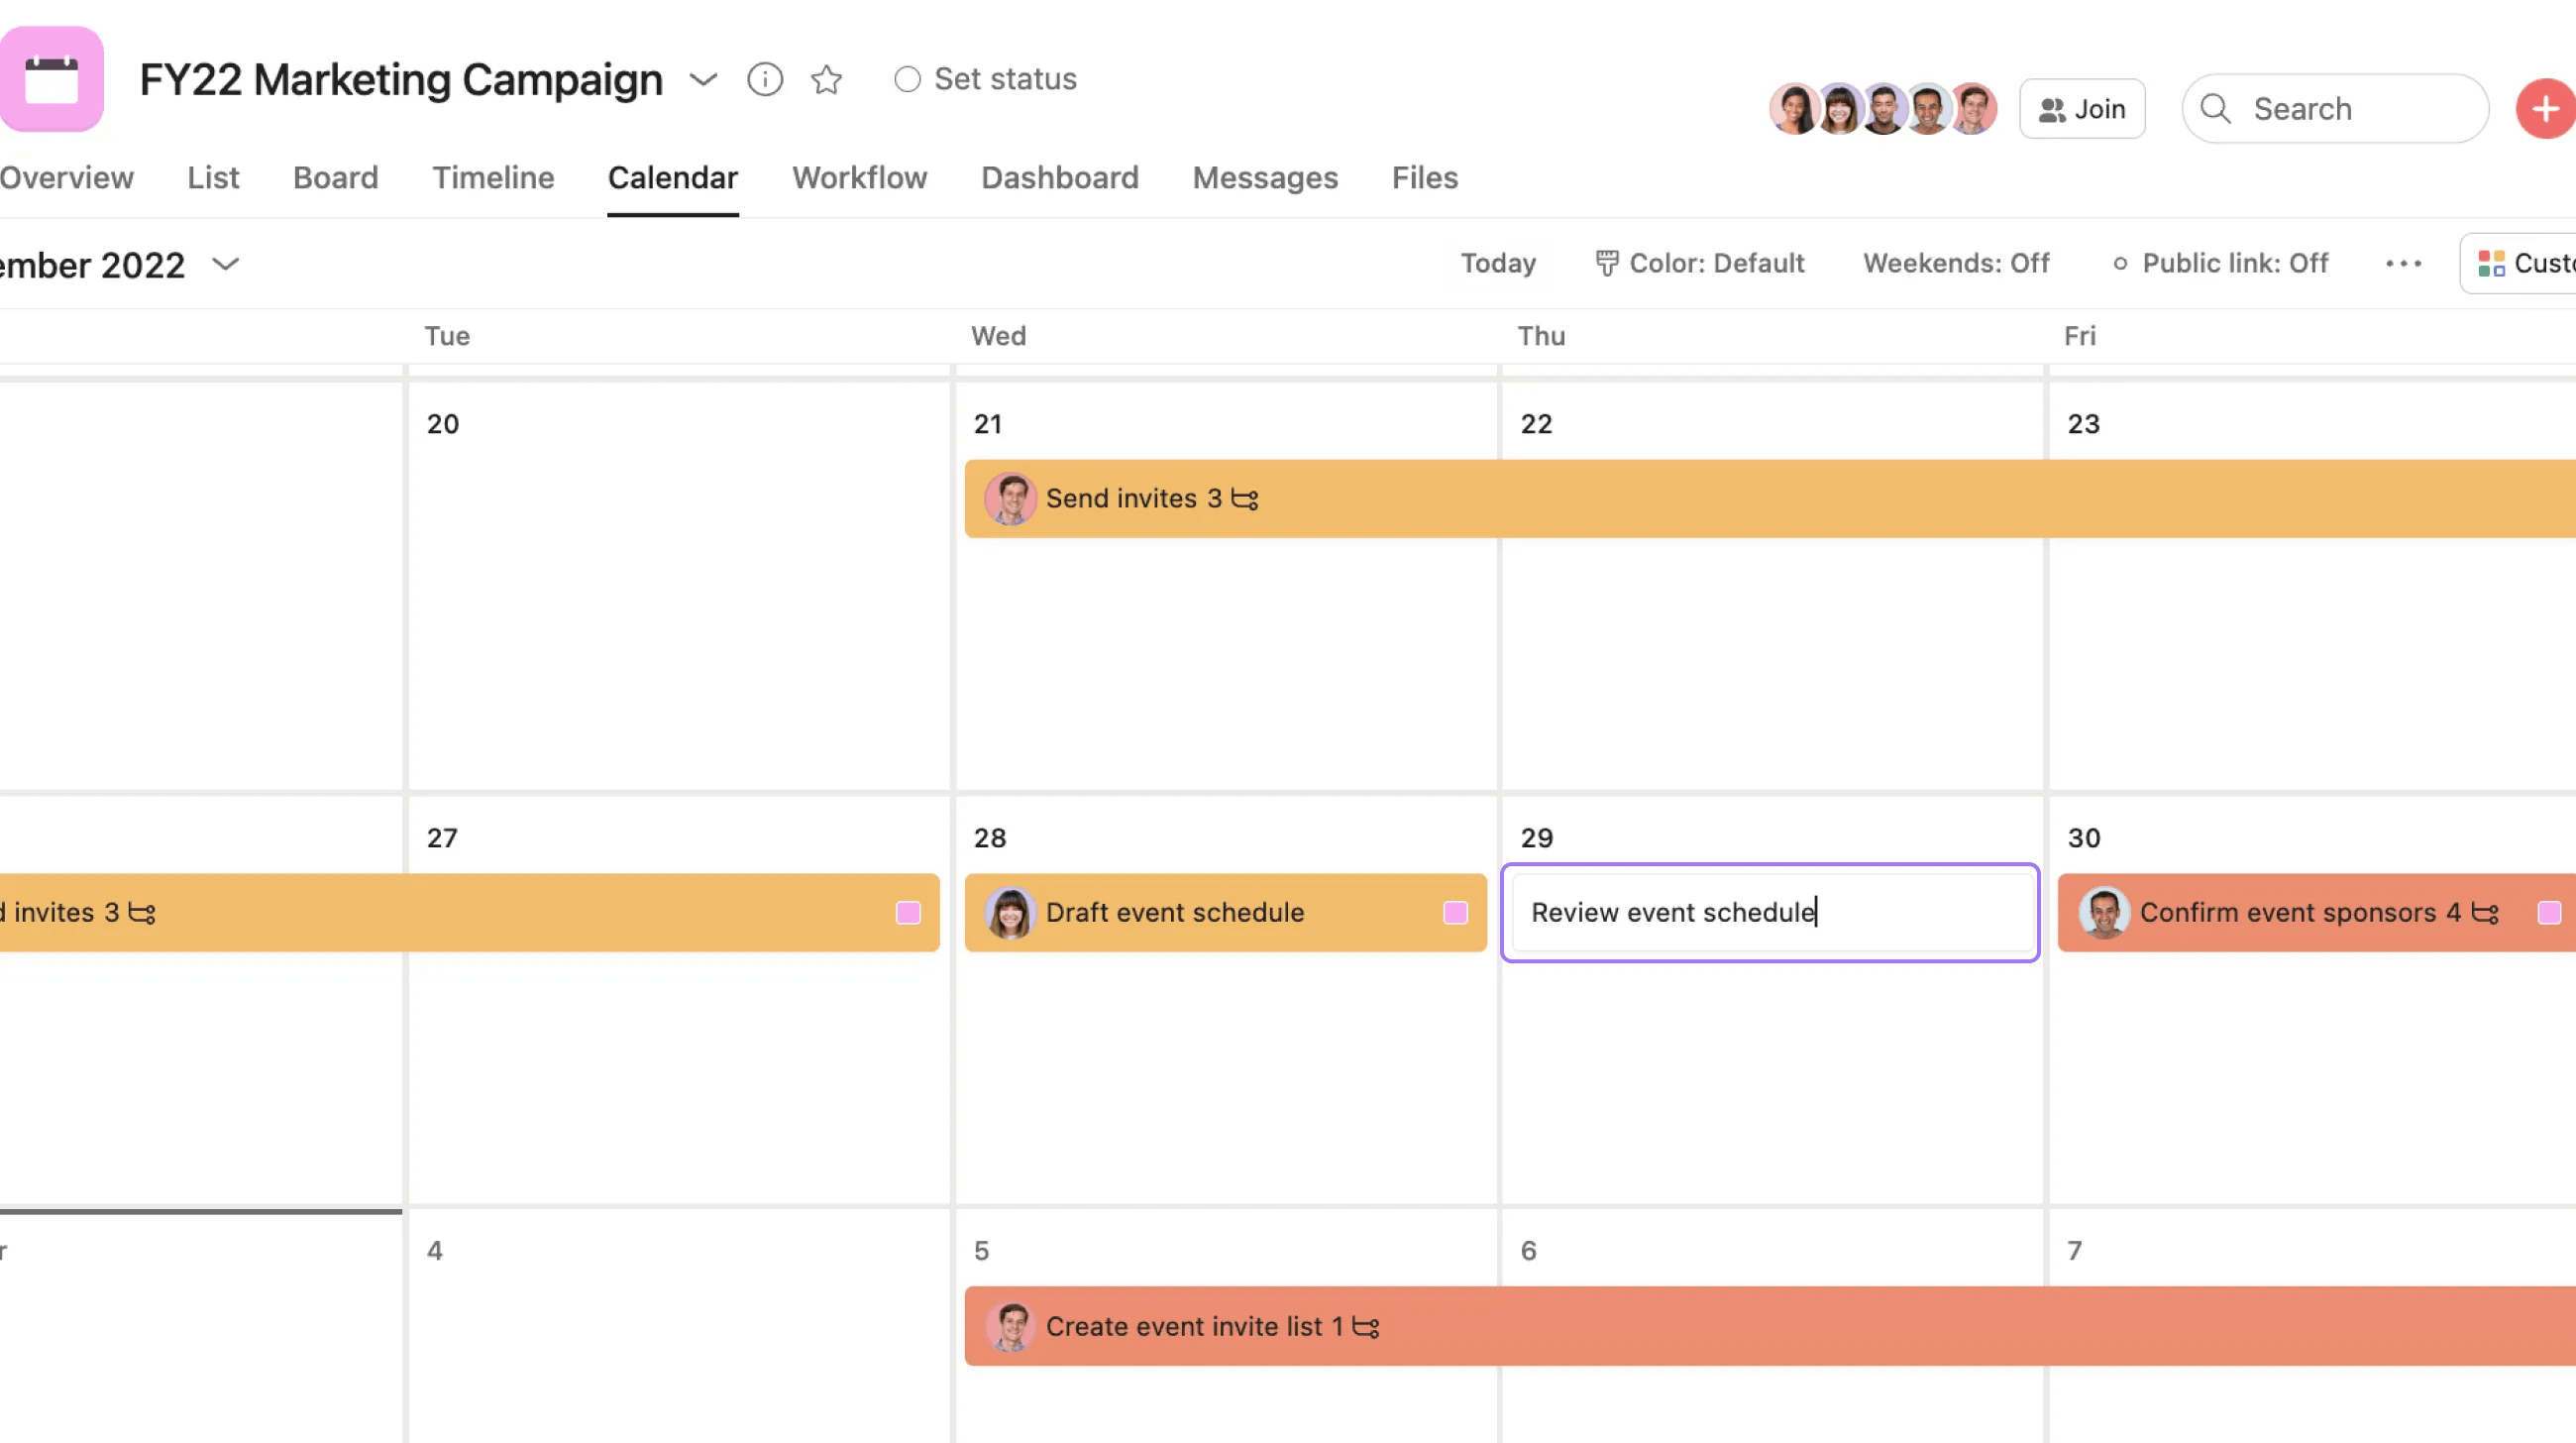Jump to Today in the calendar
Viewport: 2576px width, 1443px height.
1497,263
